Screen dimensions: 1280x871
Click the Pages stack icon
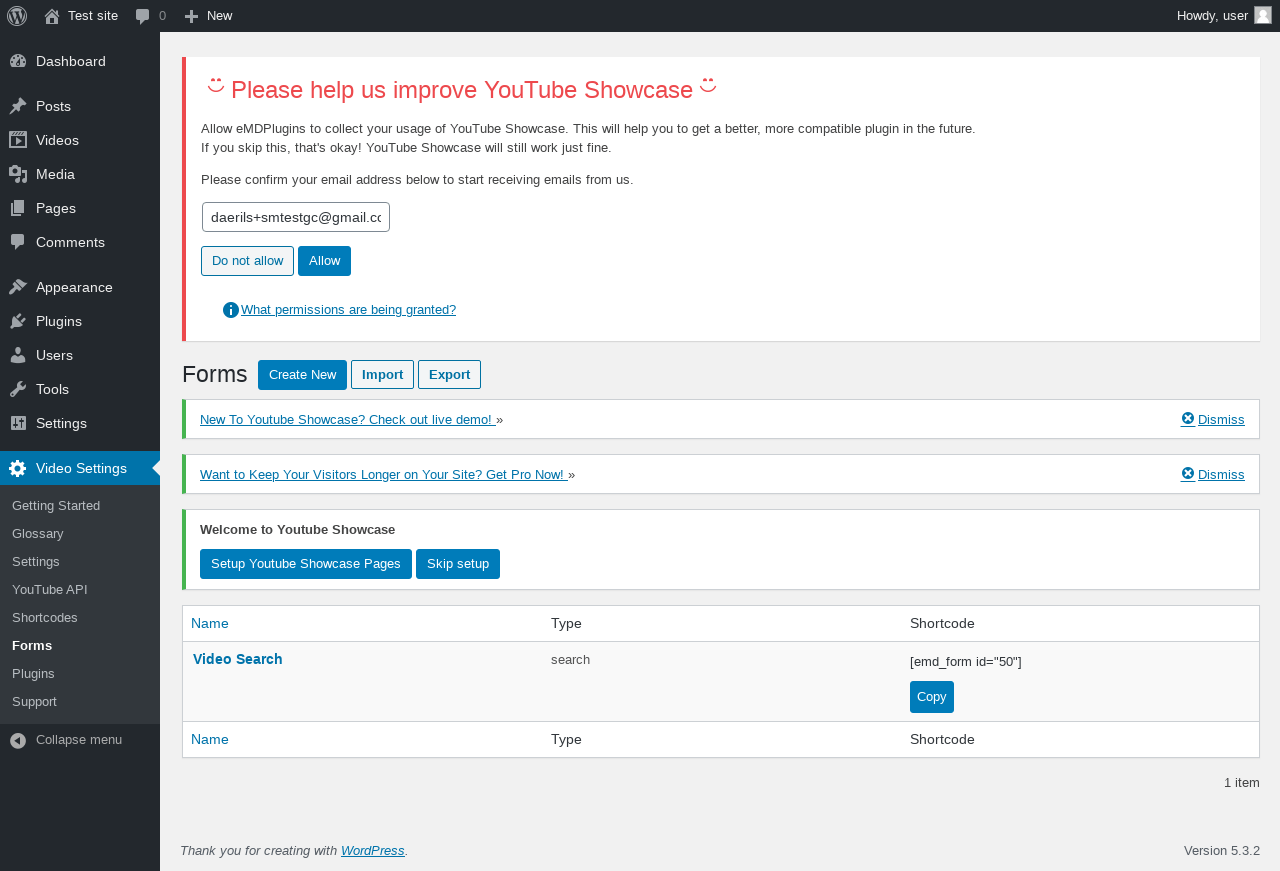pyautogui.click(x=18, y=208)
